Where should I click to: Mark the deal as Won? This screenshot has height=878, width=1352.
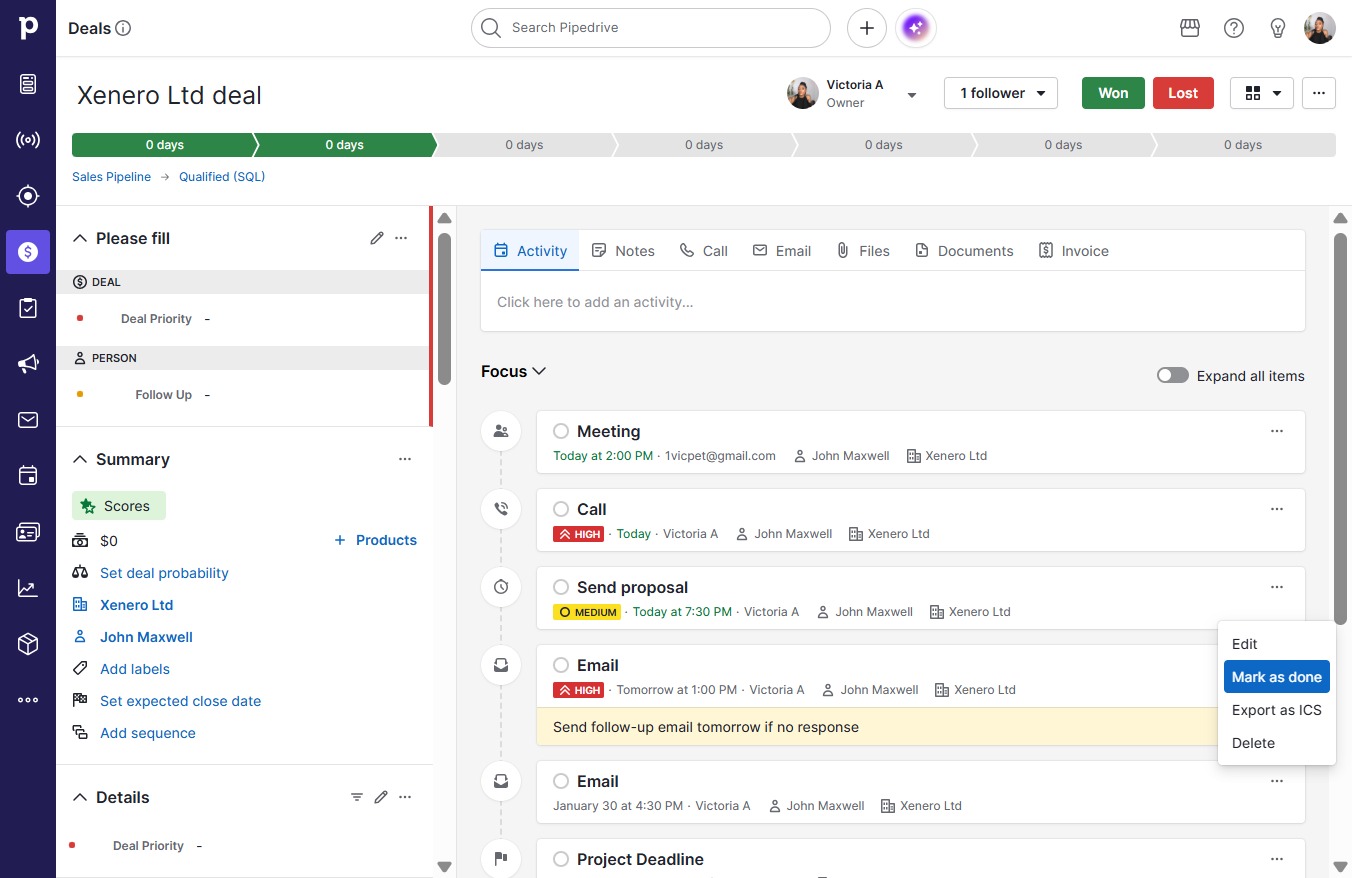1113,93
